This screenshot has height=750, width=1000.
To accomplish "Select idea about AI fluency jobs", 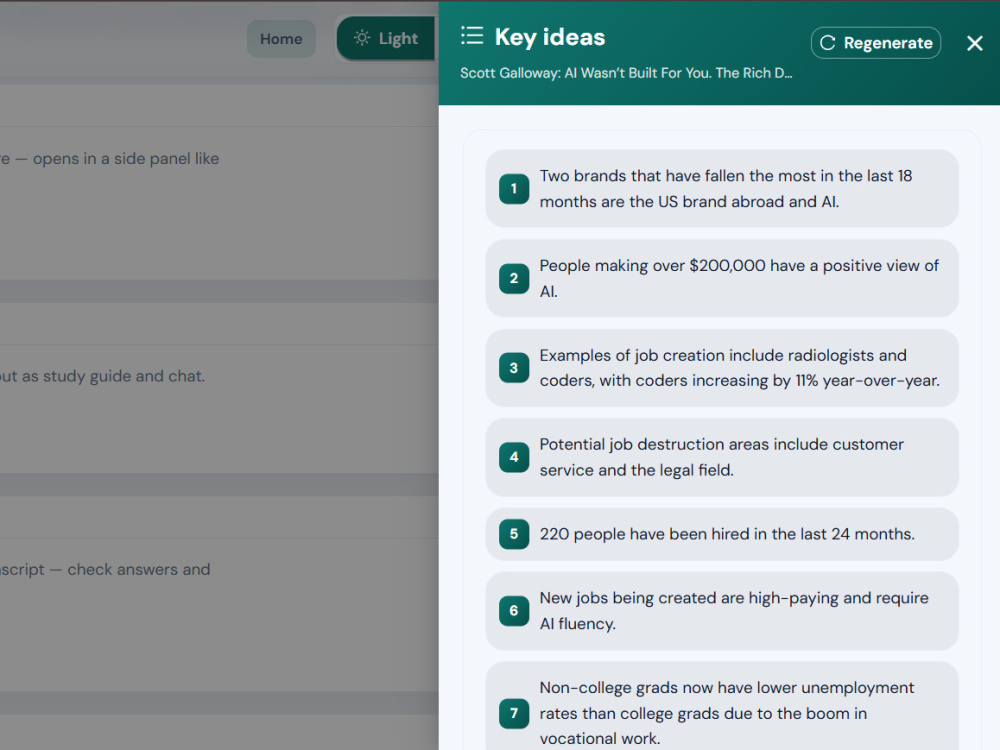I will click(x=722, y=611).
